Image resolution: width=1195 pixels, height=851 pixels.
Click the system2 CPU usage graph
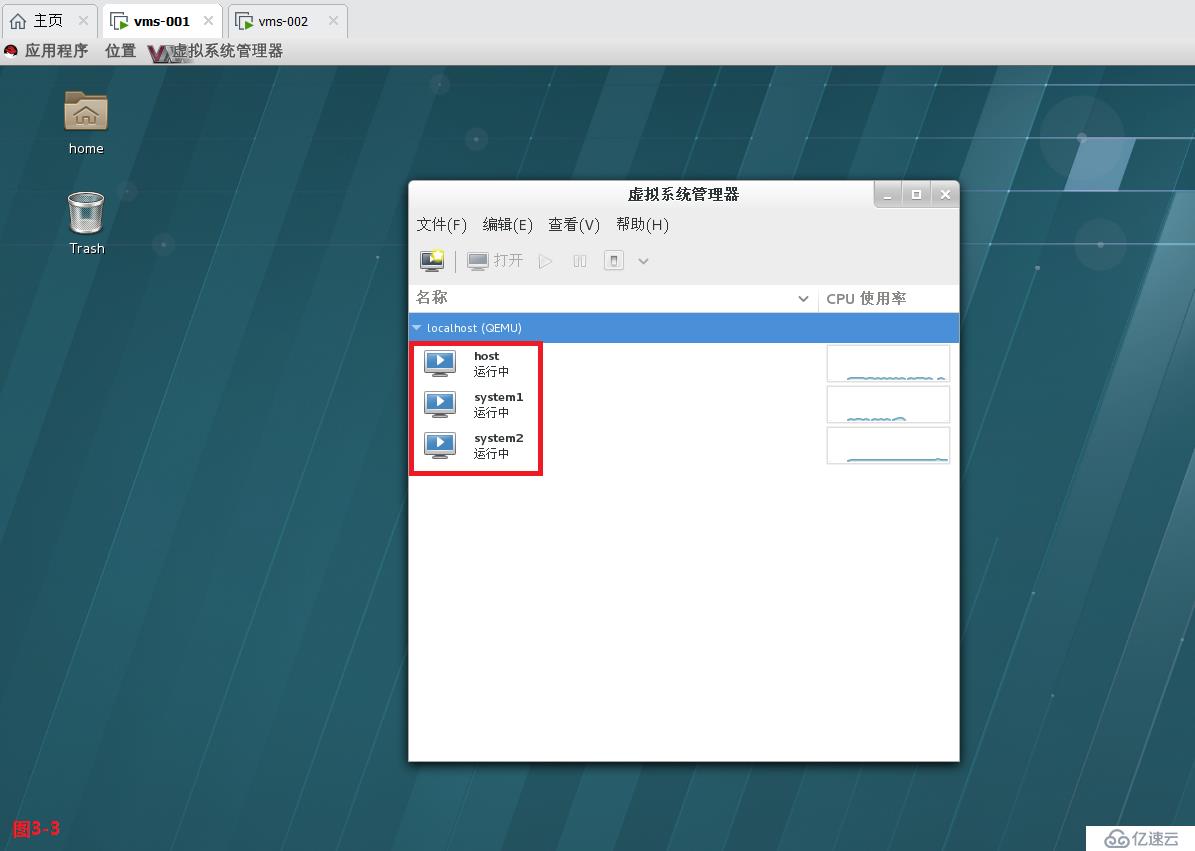[888, 446]
